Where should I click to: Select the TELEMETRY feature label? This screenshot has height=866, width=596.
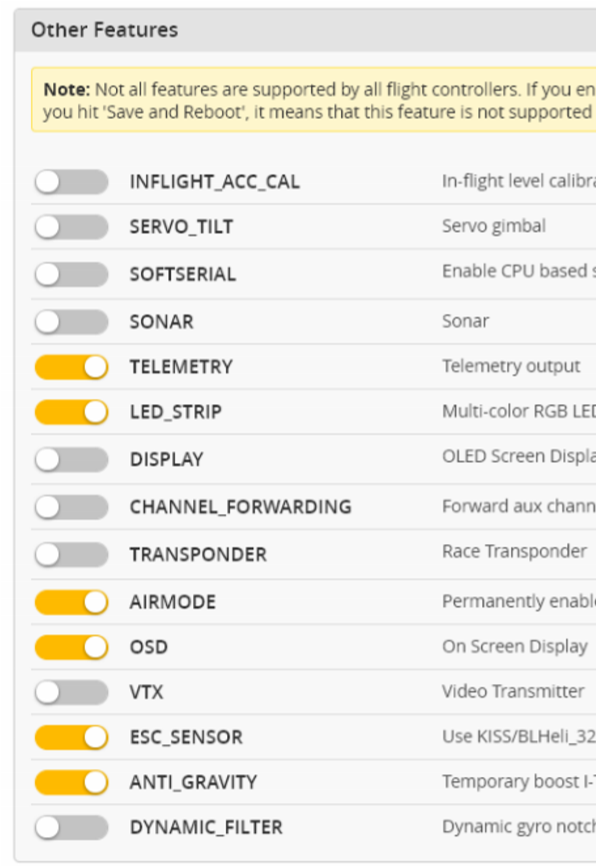181,367
